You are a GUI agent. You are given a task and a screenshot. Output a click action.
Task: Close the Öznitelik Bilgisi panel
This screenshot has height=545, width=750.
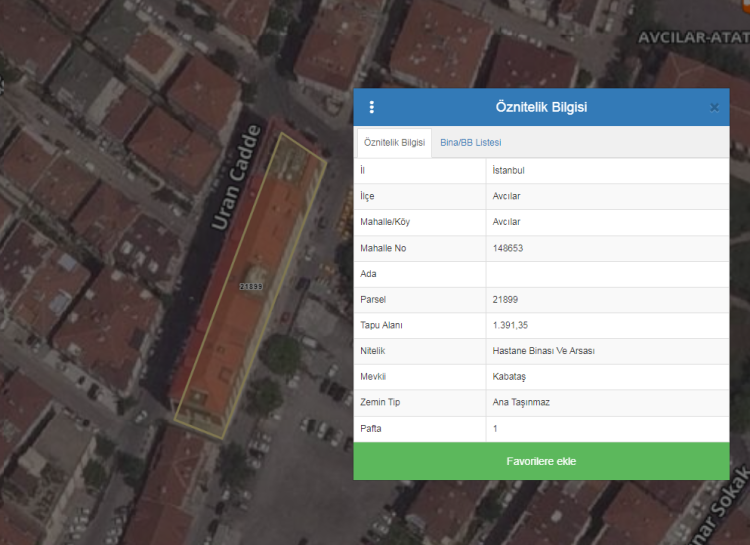tap(714, 107)
